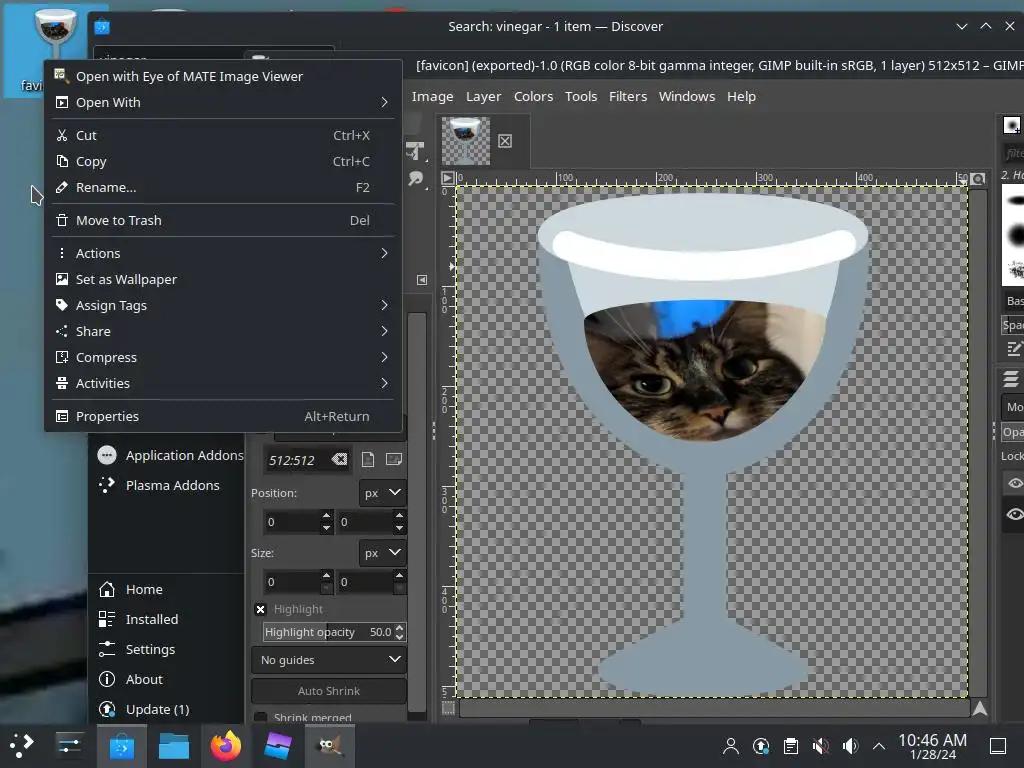This screenshot has width=1024, height=768.
Task: Clear the 512:512 aspect ratio field
Action: 340,460
